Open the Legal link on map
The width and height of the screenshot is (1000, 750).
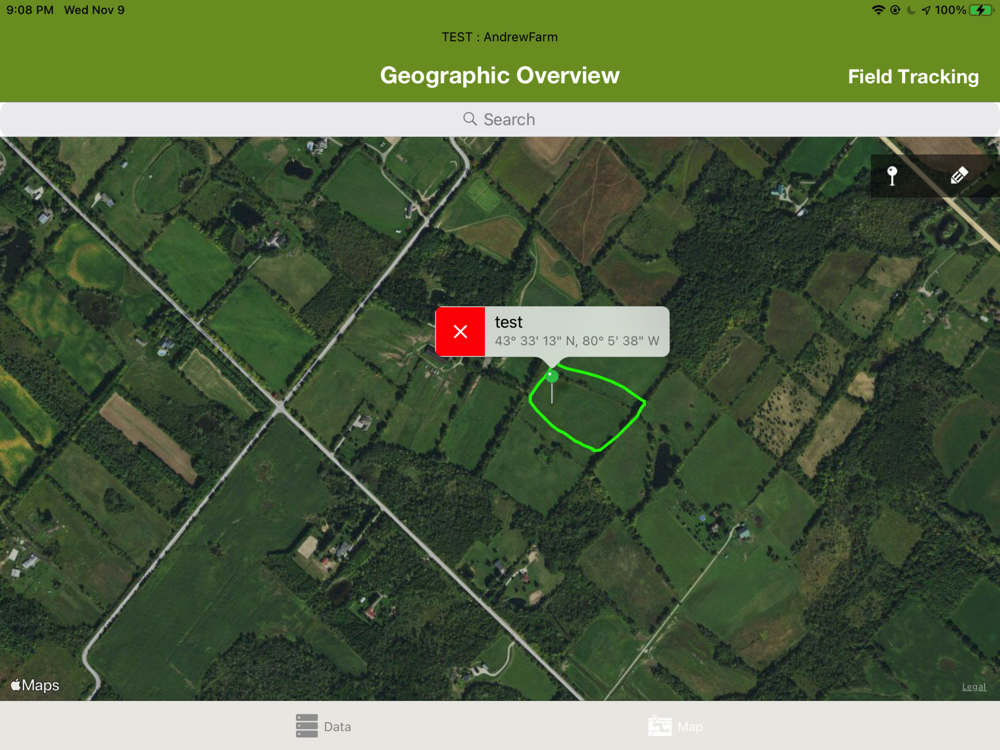click(974, 687)
